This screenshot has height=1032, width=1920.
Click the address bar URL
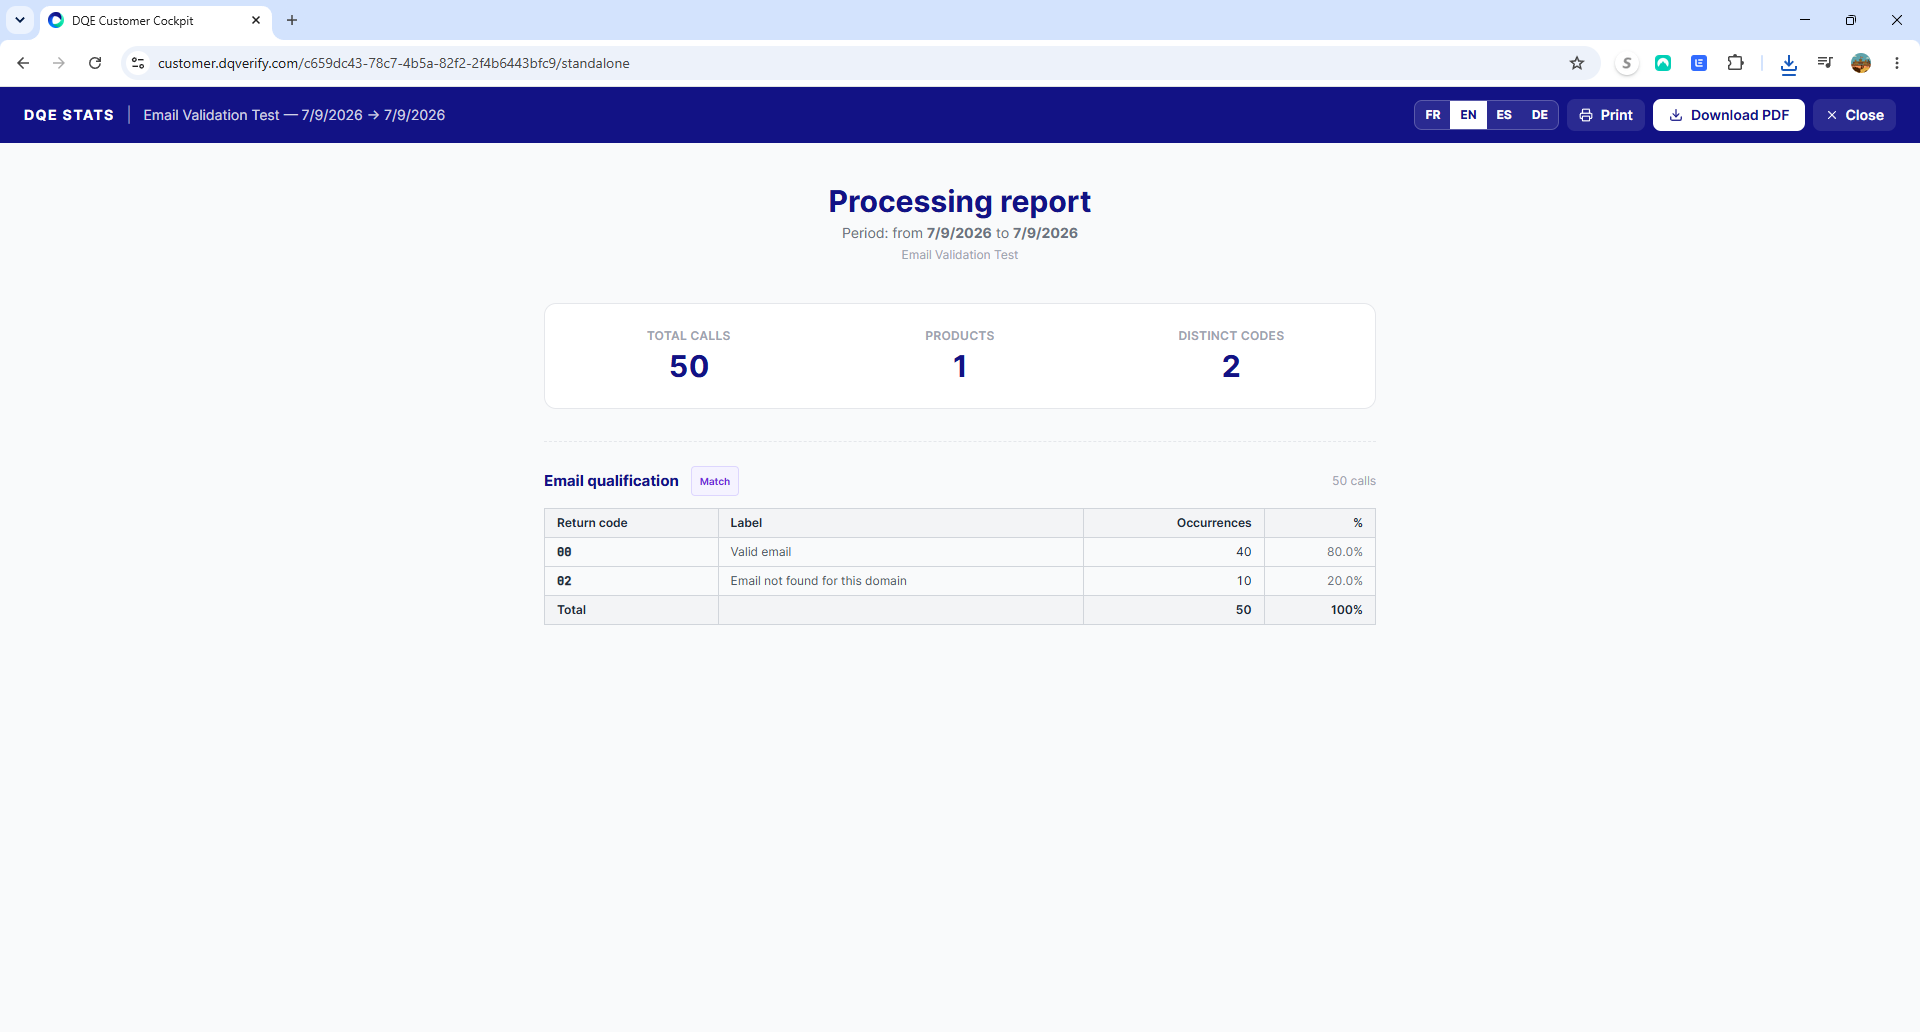394,63
